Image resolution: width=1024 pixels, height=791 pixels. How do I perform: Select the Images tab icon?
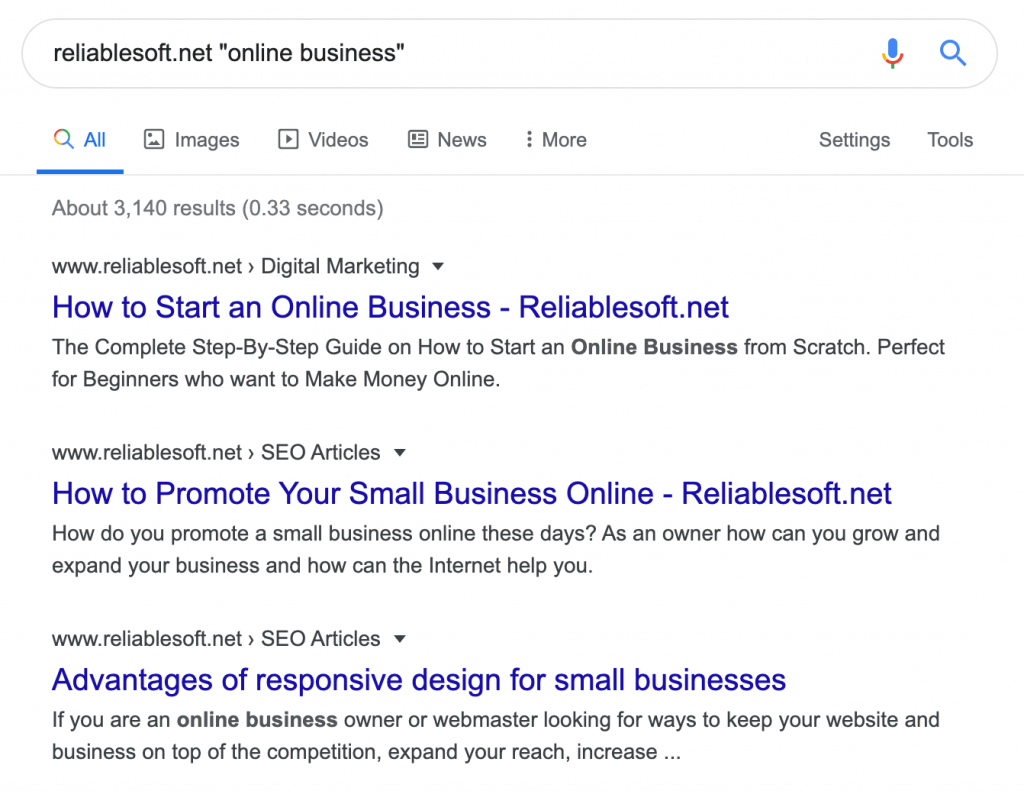(x=154, y=139)
